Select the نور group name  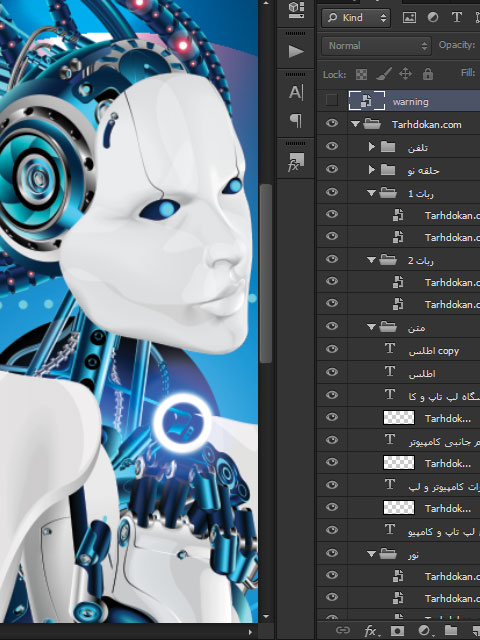coord(413,555)
